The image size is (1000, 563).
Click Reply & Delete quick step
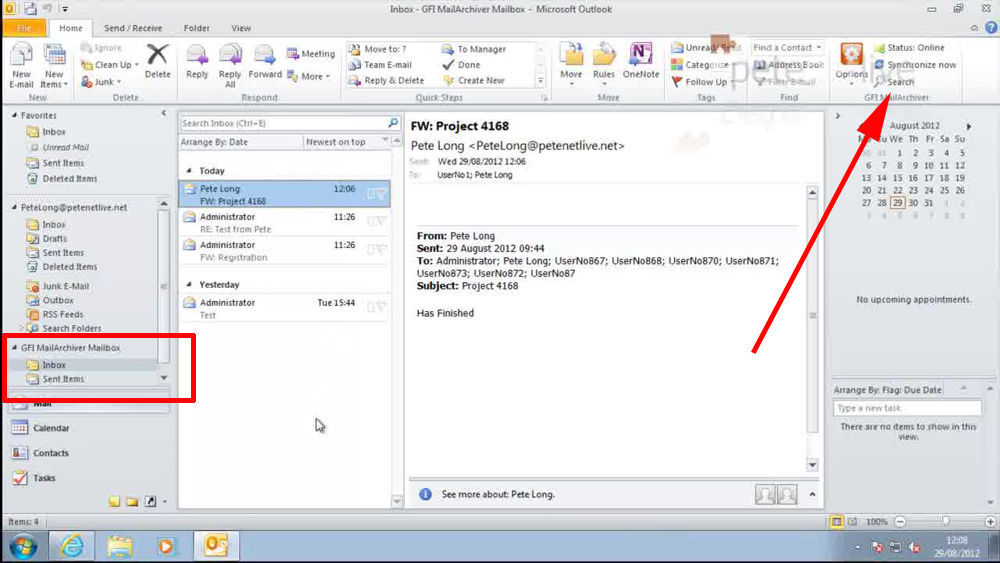click(x=386, y=80)
